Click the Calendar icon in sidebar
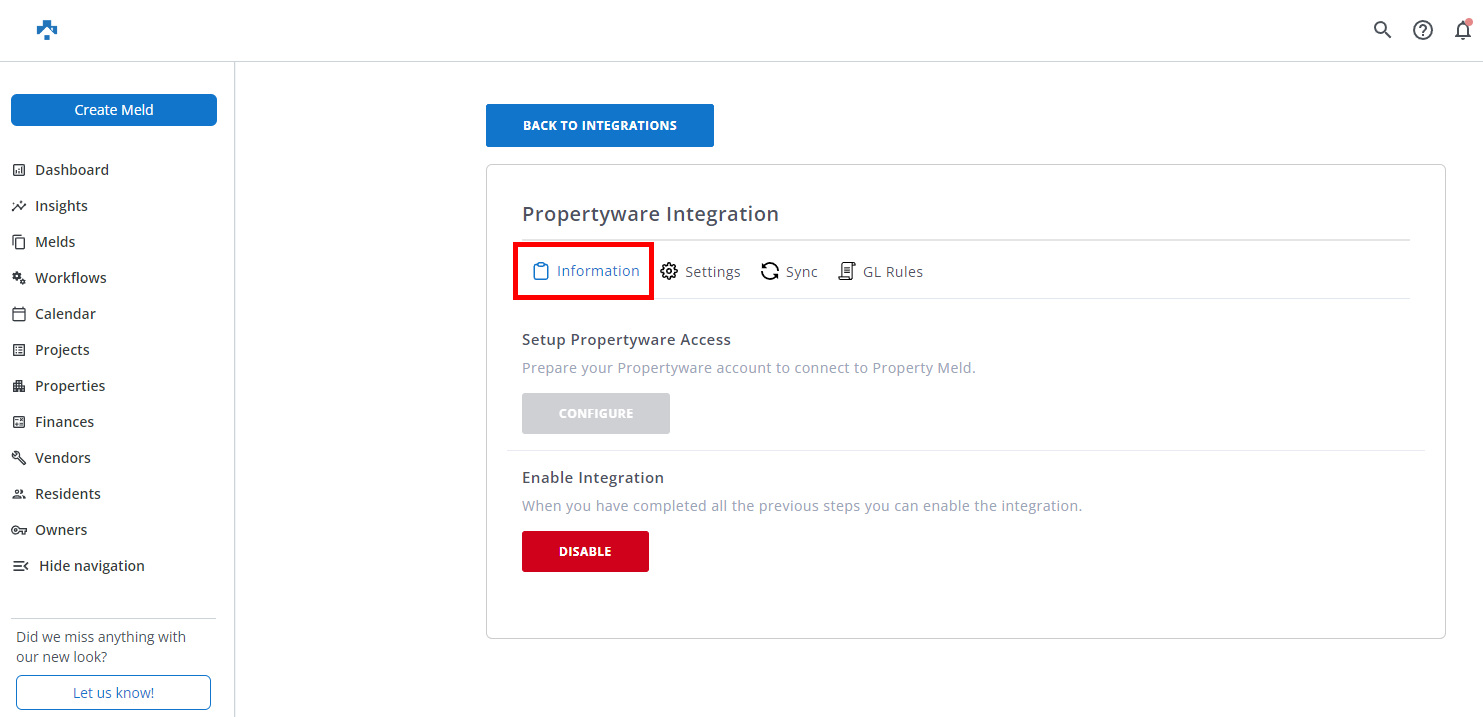Viewport: 1483px width, 717px height. pos(19,314)
